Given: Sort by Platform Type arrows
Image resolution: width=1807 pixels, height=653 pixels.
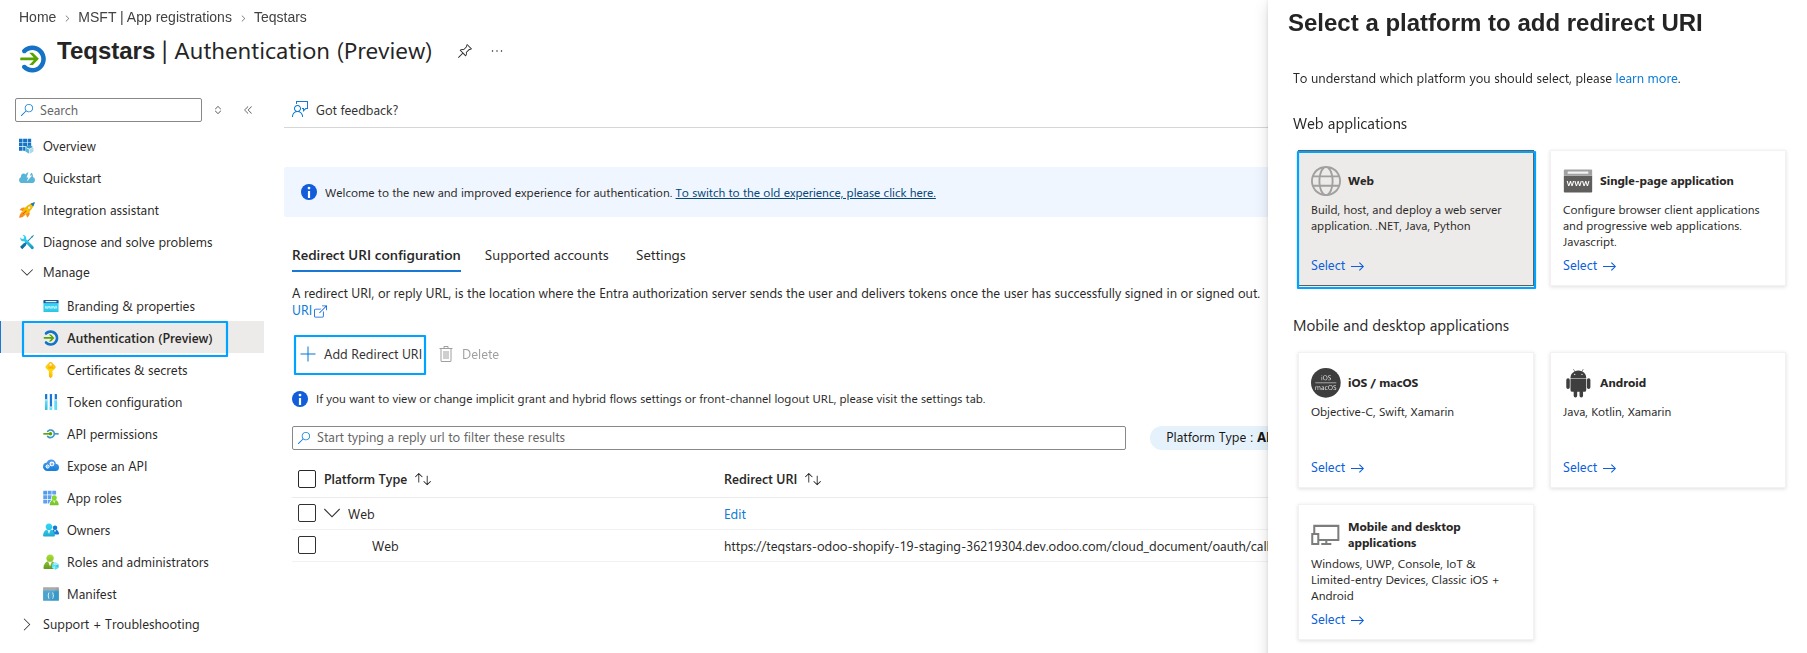Looking at the screenshot, I should [423, 479].
